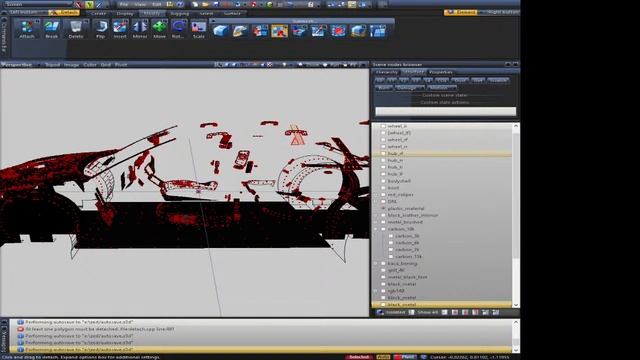640x360 pixels.
Task: Open the File menu
Action: point(124,4)
